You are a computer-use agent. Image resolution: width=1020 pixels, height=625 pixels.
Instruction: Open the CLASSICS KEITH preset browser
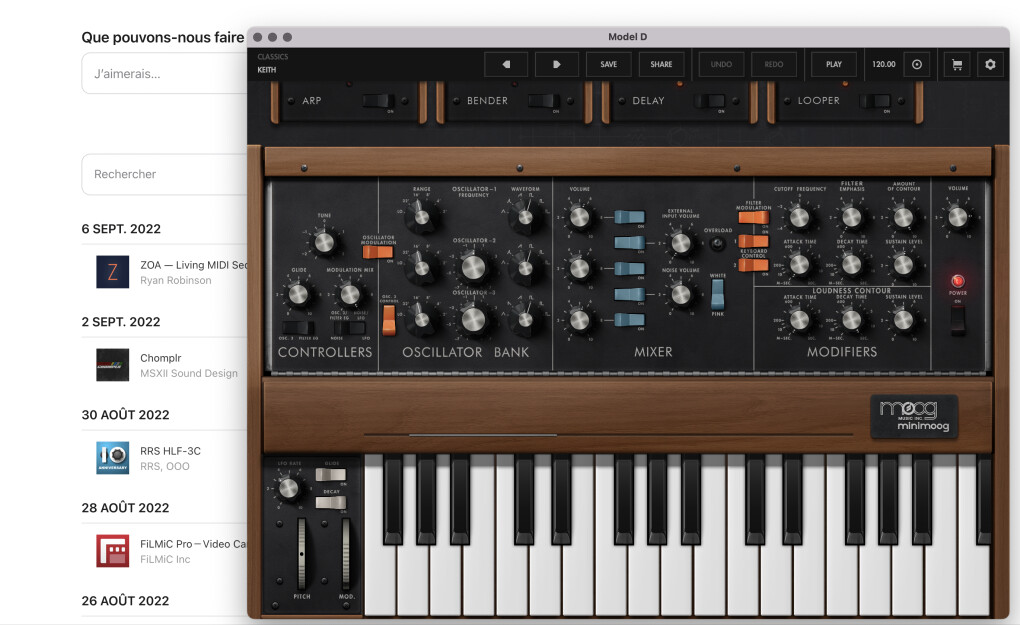click(273, 63)
